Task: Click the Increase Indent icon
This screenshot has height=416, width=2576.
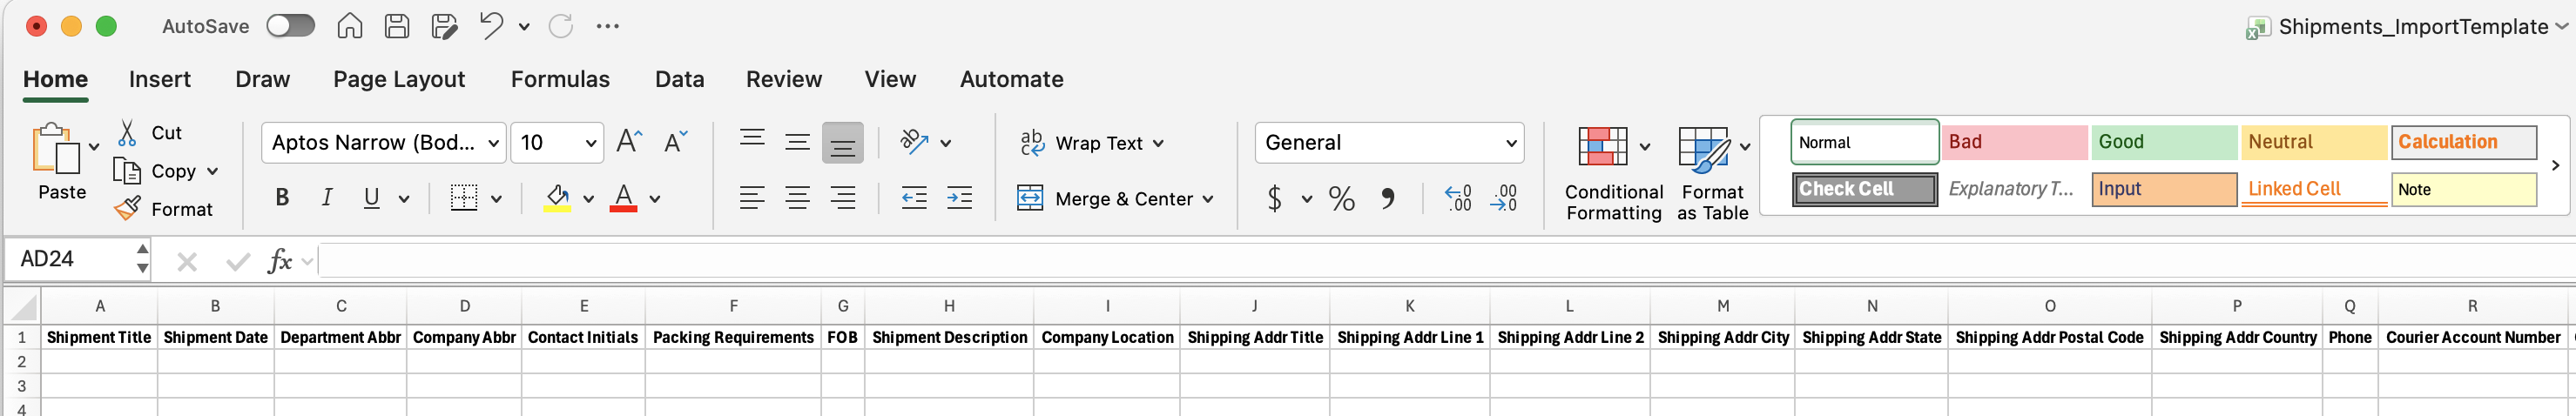Action: pos(959,198)
